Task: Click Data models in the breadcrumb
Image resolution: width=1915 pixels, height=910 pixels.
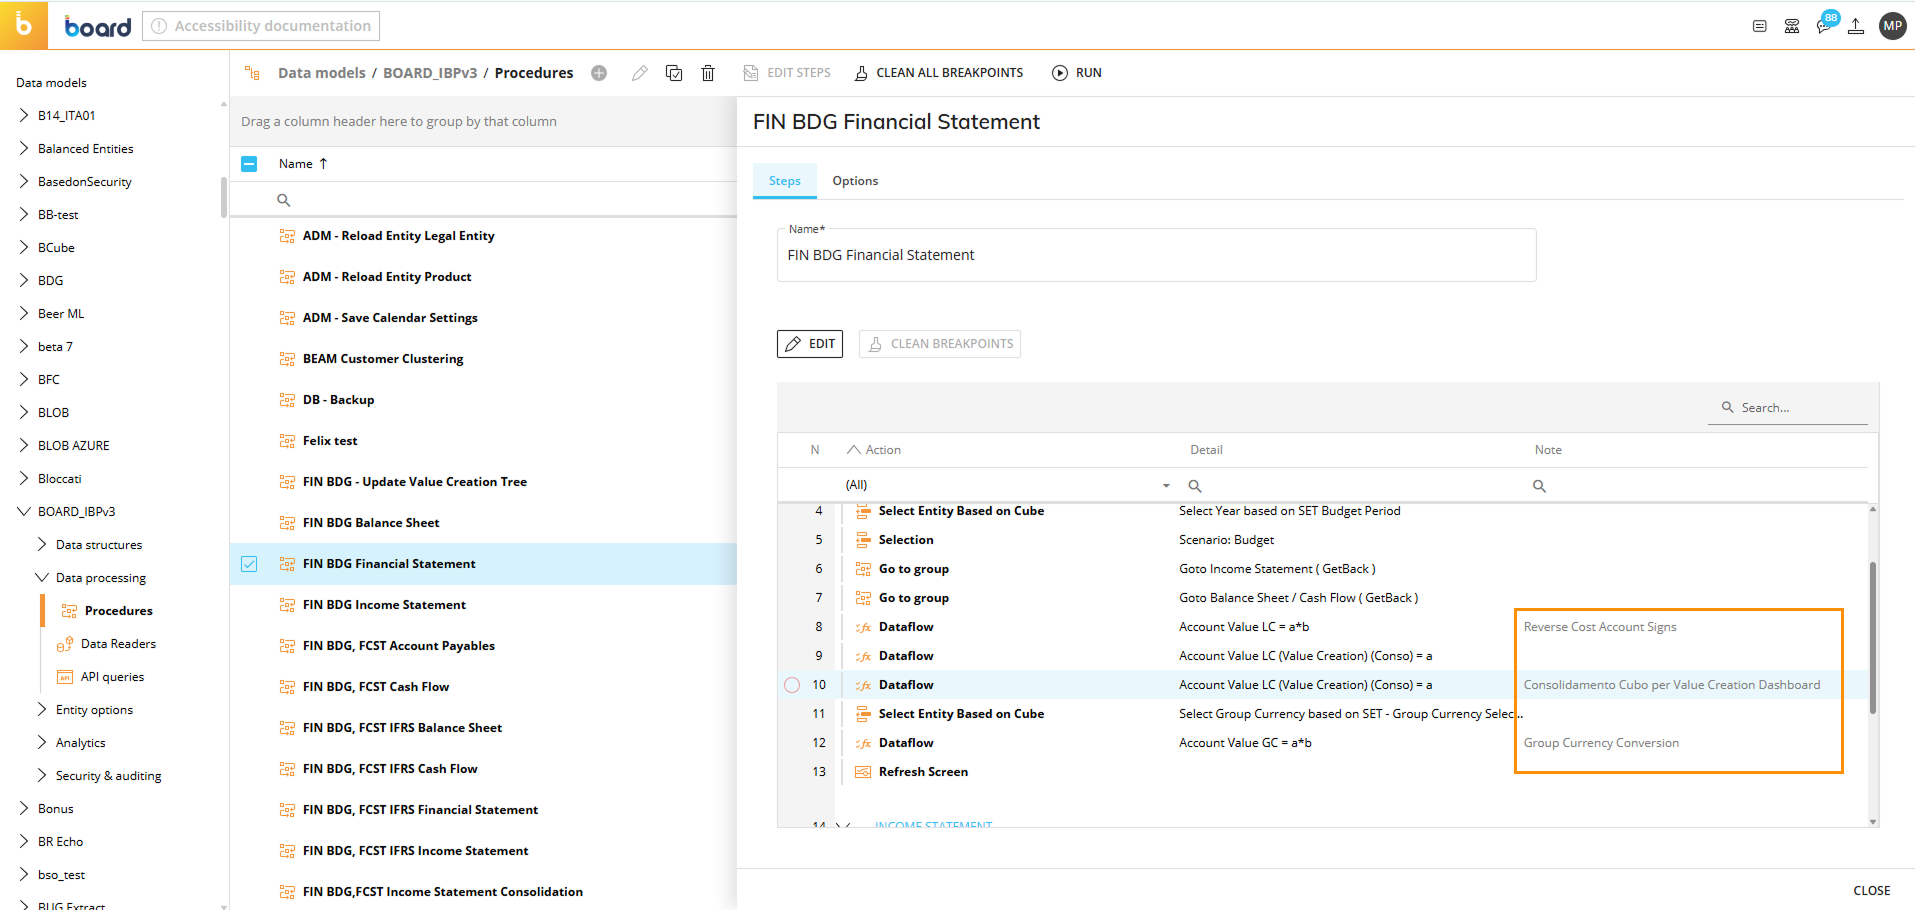Action: click(321, 73)
